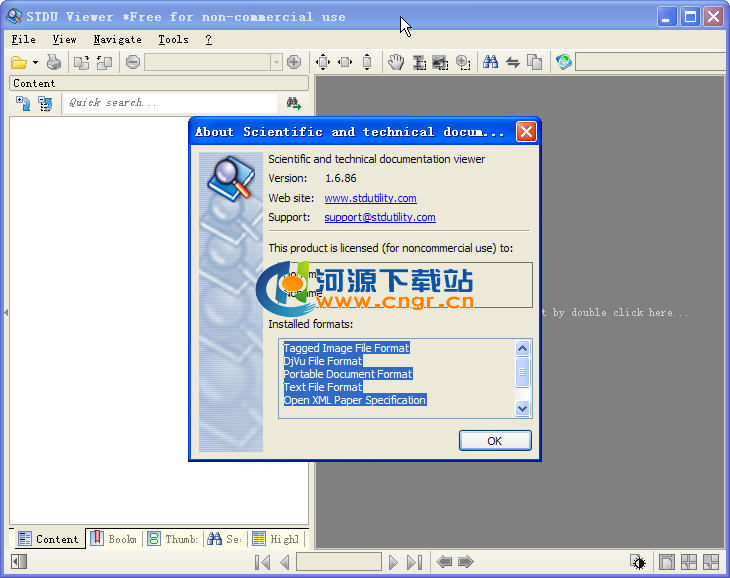This screenshot has width=730, height=578.
Task: Select the text selection tool
Action: click(419, 62)
